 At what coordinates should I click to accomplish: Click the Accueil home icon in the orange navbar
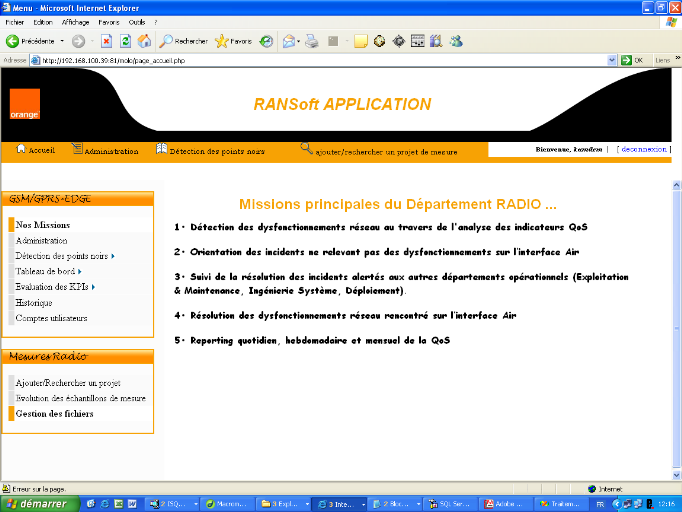[x=20, y=150]
